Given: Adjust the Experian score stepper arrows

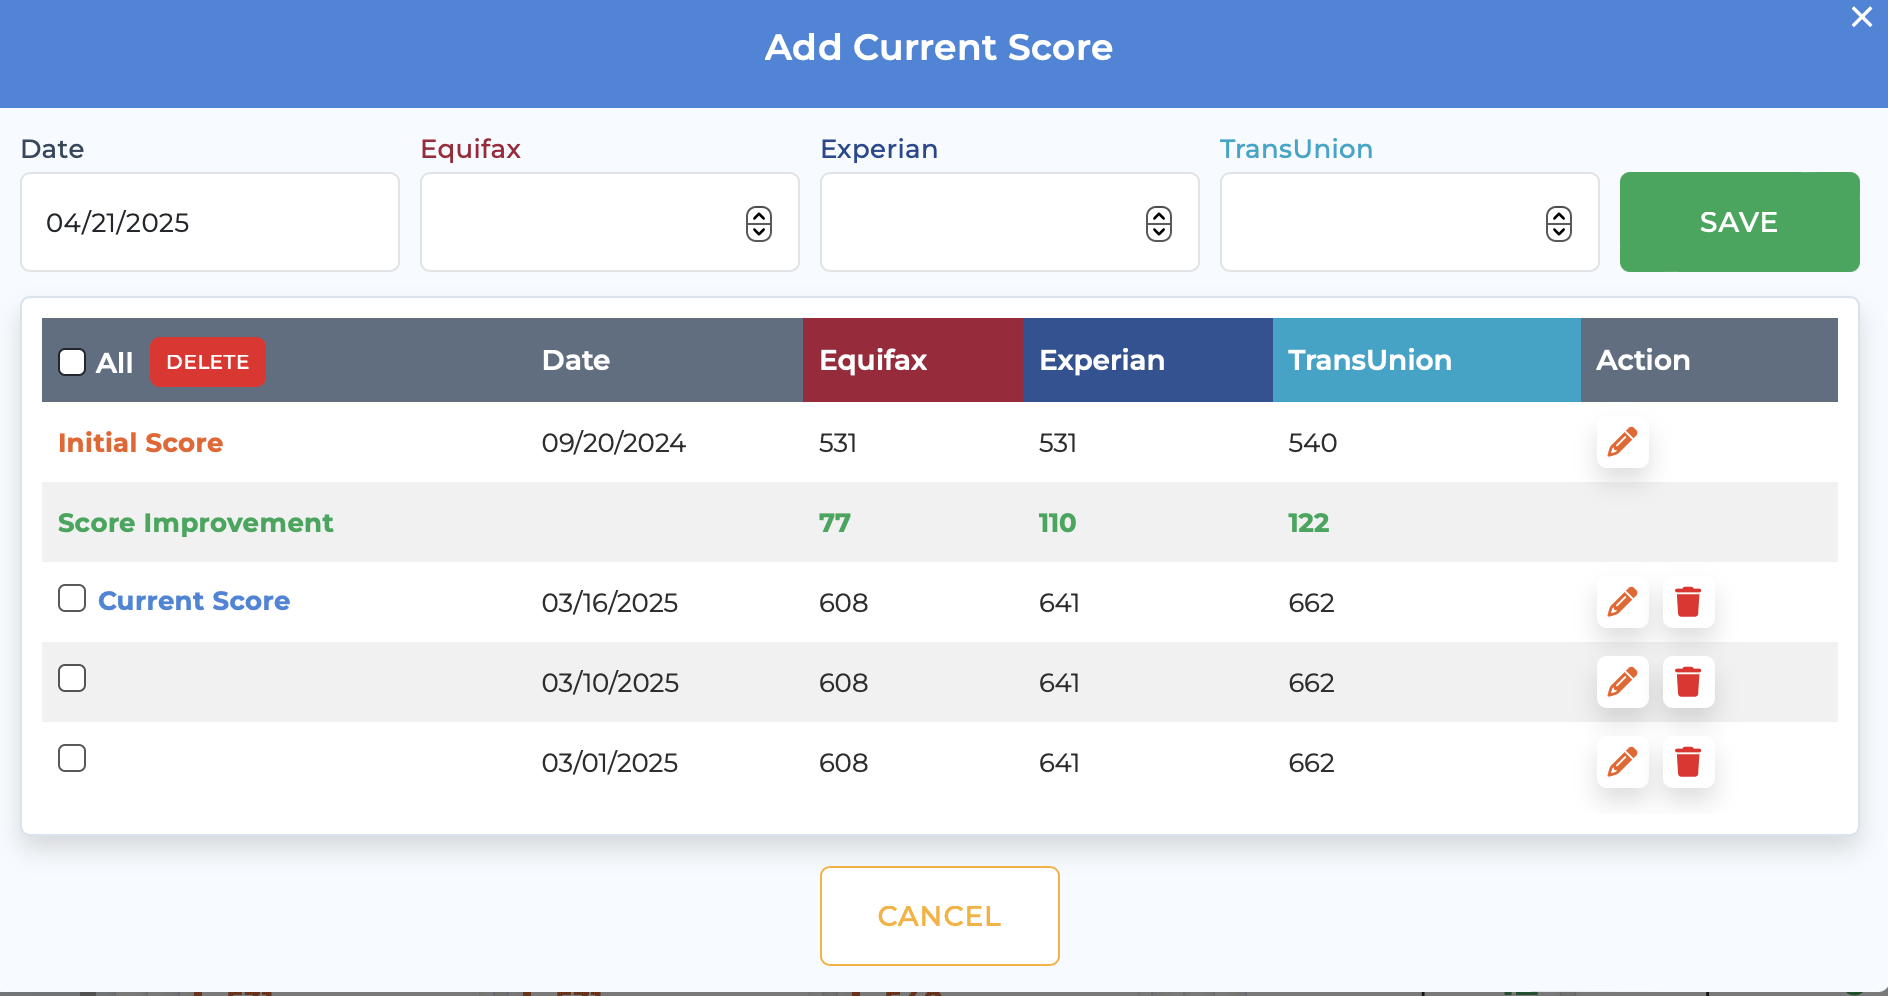Looking at the screenshot, I should pyautogui.click(x=1159, y=223).
